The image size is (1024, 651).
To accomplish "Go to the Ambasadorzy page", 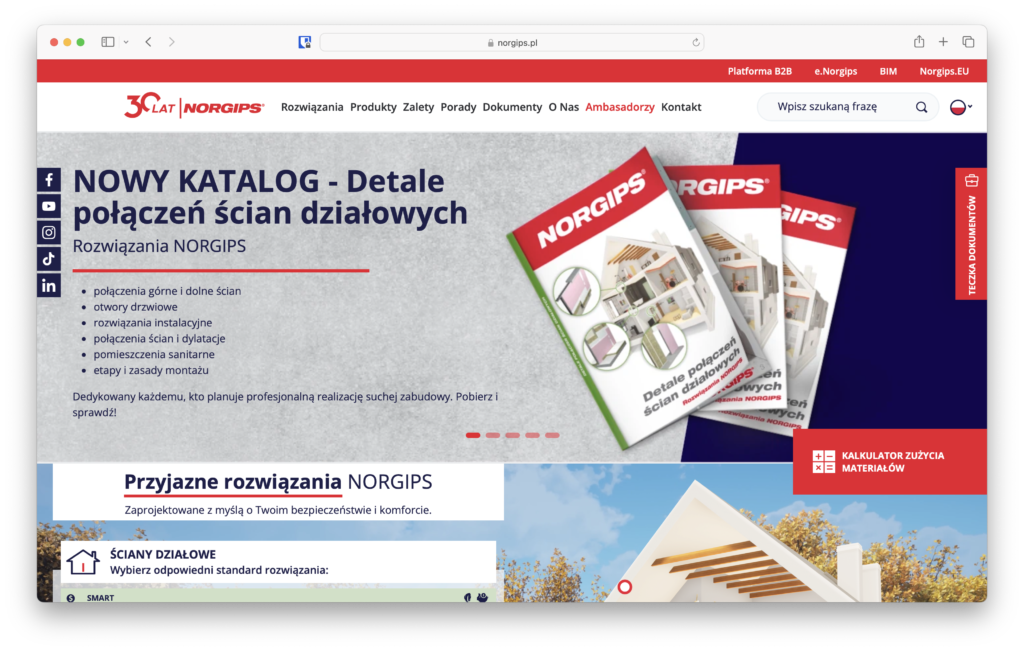I will coord(620,107).
